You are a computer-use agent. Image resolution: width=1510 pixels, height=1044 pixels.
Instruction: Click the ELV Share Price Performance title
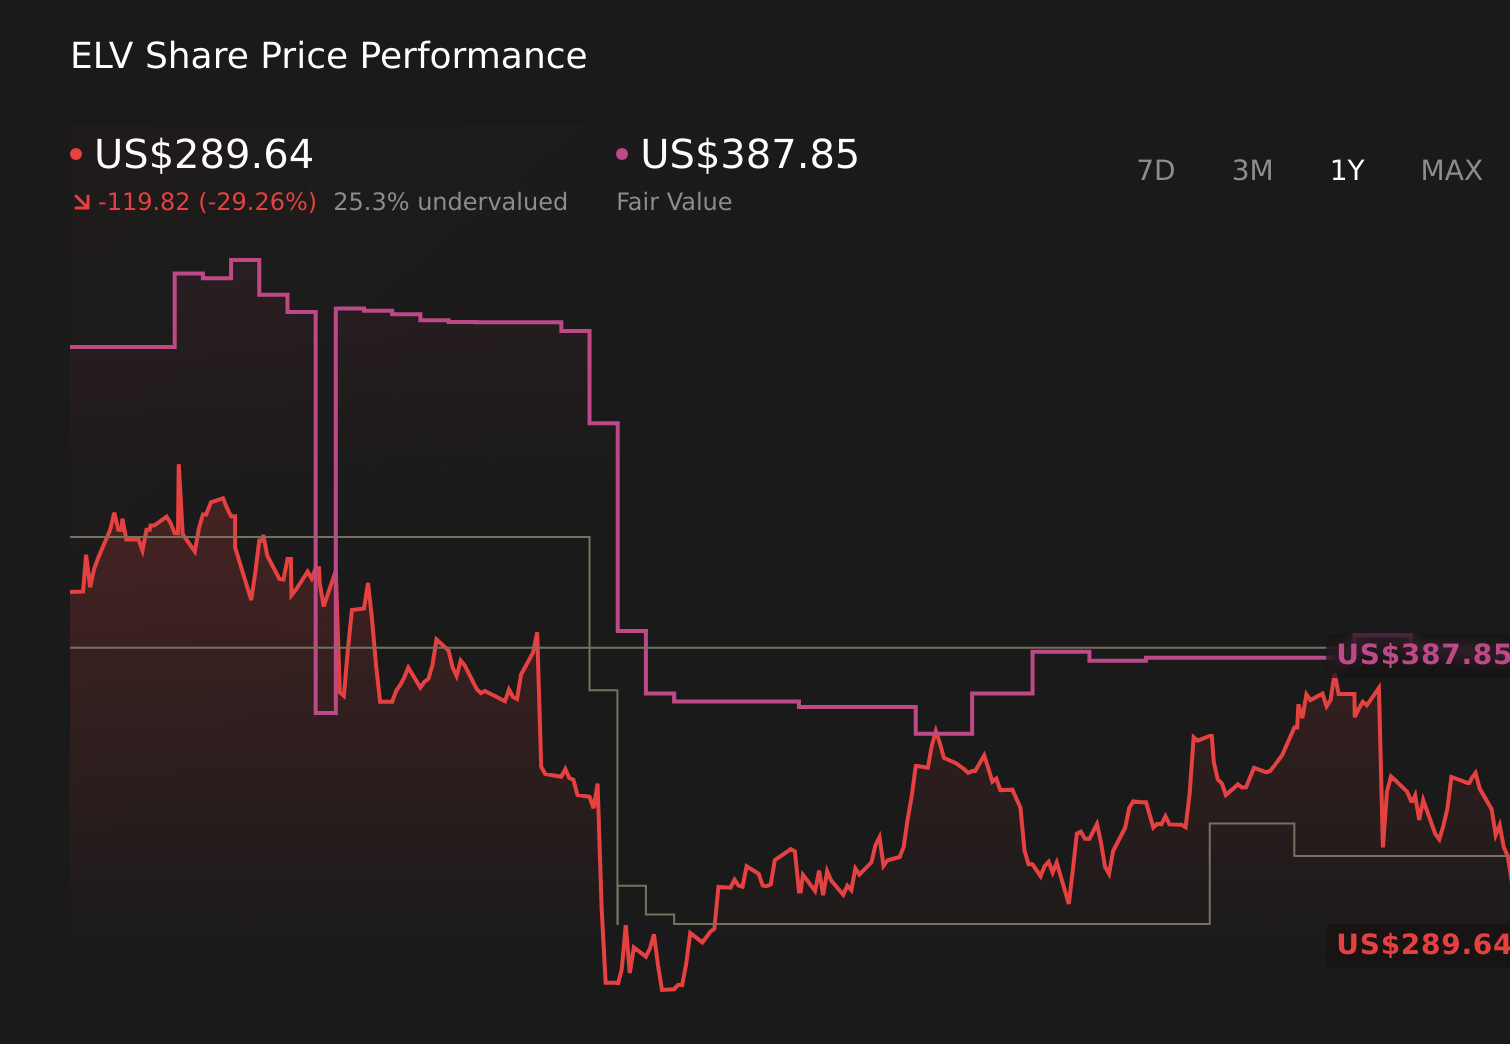click(328, 56)
